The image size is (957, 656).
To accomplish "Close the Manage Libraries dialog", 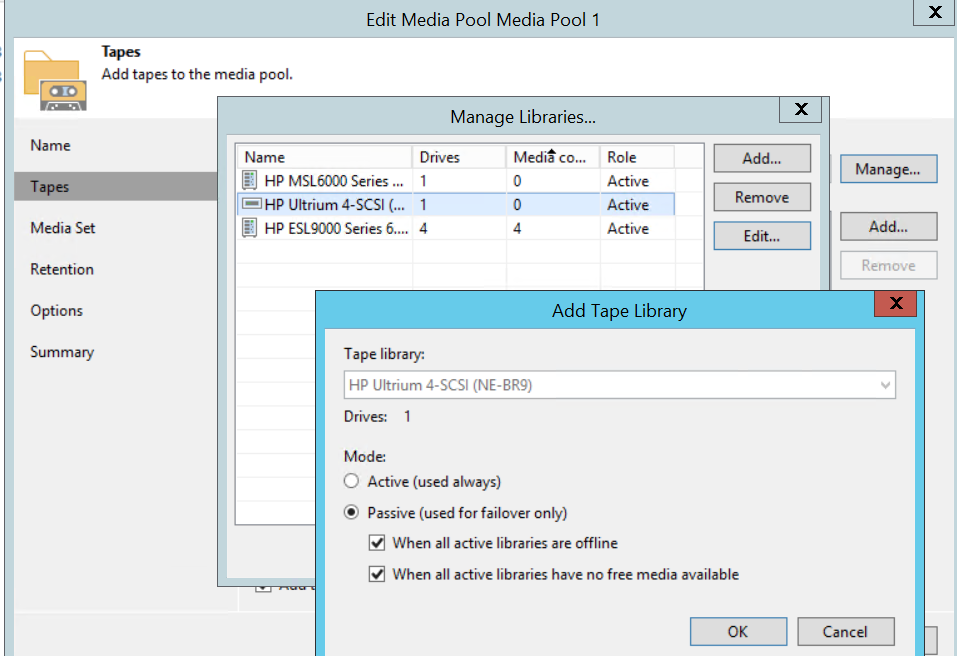I will pos(801,109).
